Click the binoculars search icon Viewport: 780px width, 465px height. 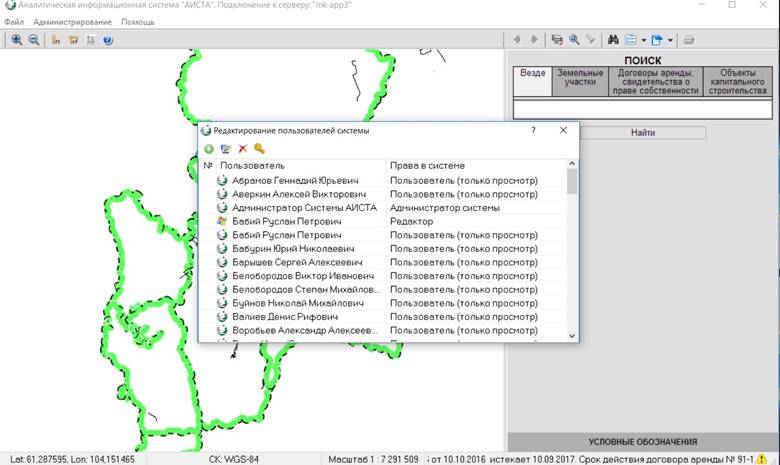(x=613, y=40)
